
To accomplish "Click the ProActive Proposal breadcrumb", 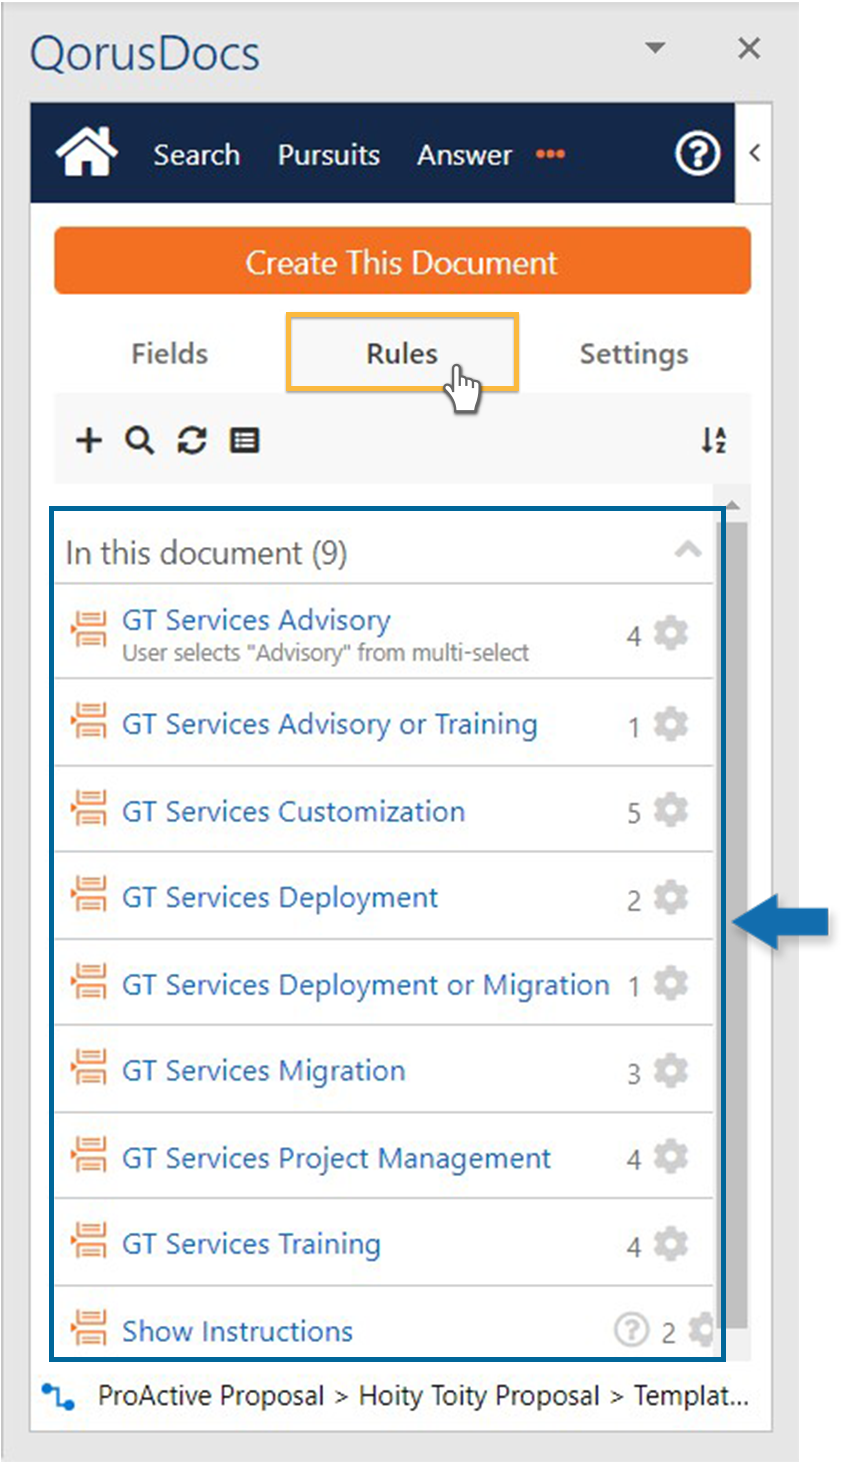I will point(211,1396).
